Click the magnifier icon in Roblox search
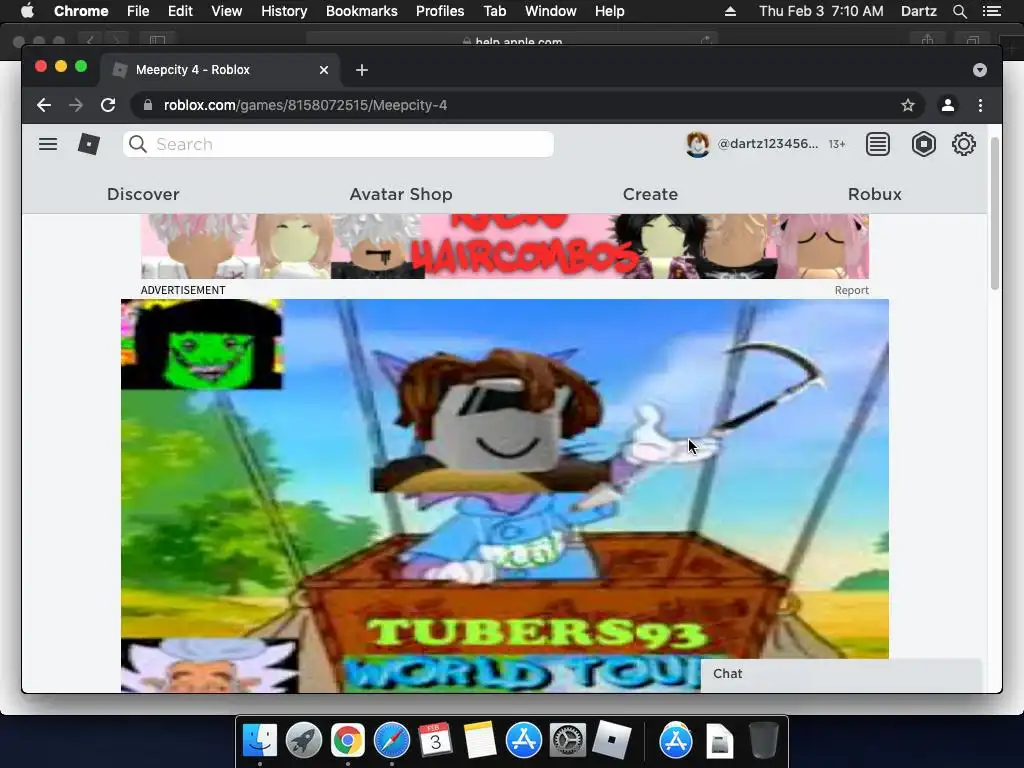The image size is (1024, 768). [137, 144]
